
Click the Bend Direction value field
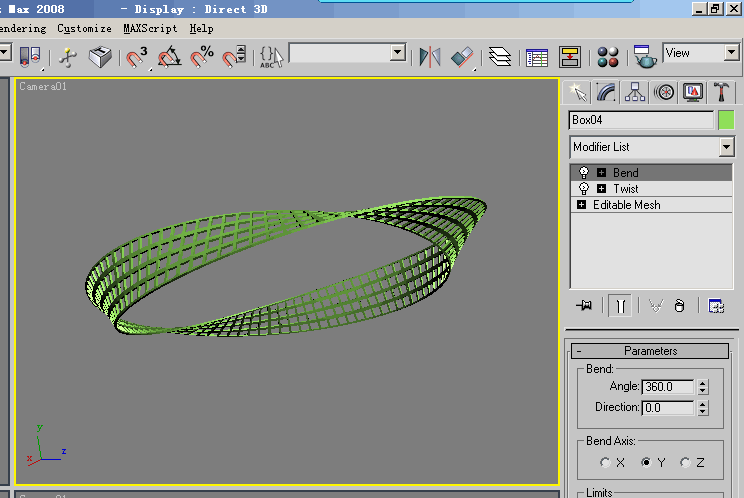coord(667,408)
